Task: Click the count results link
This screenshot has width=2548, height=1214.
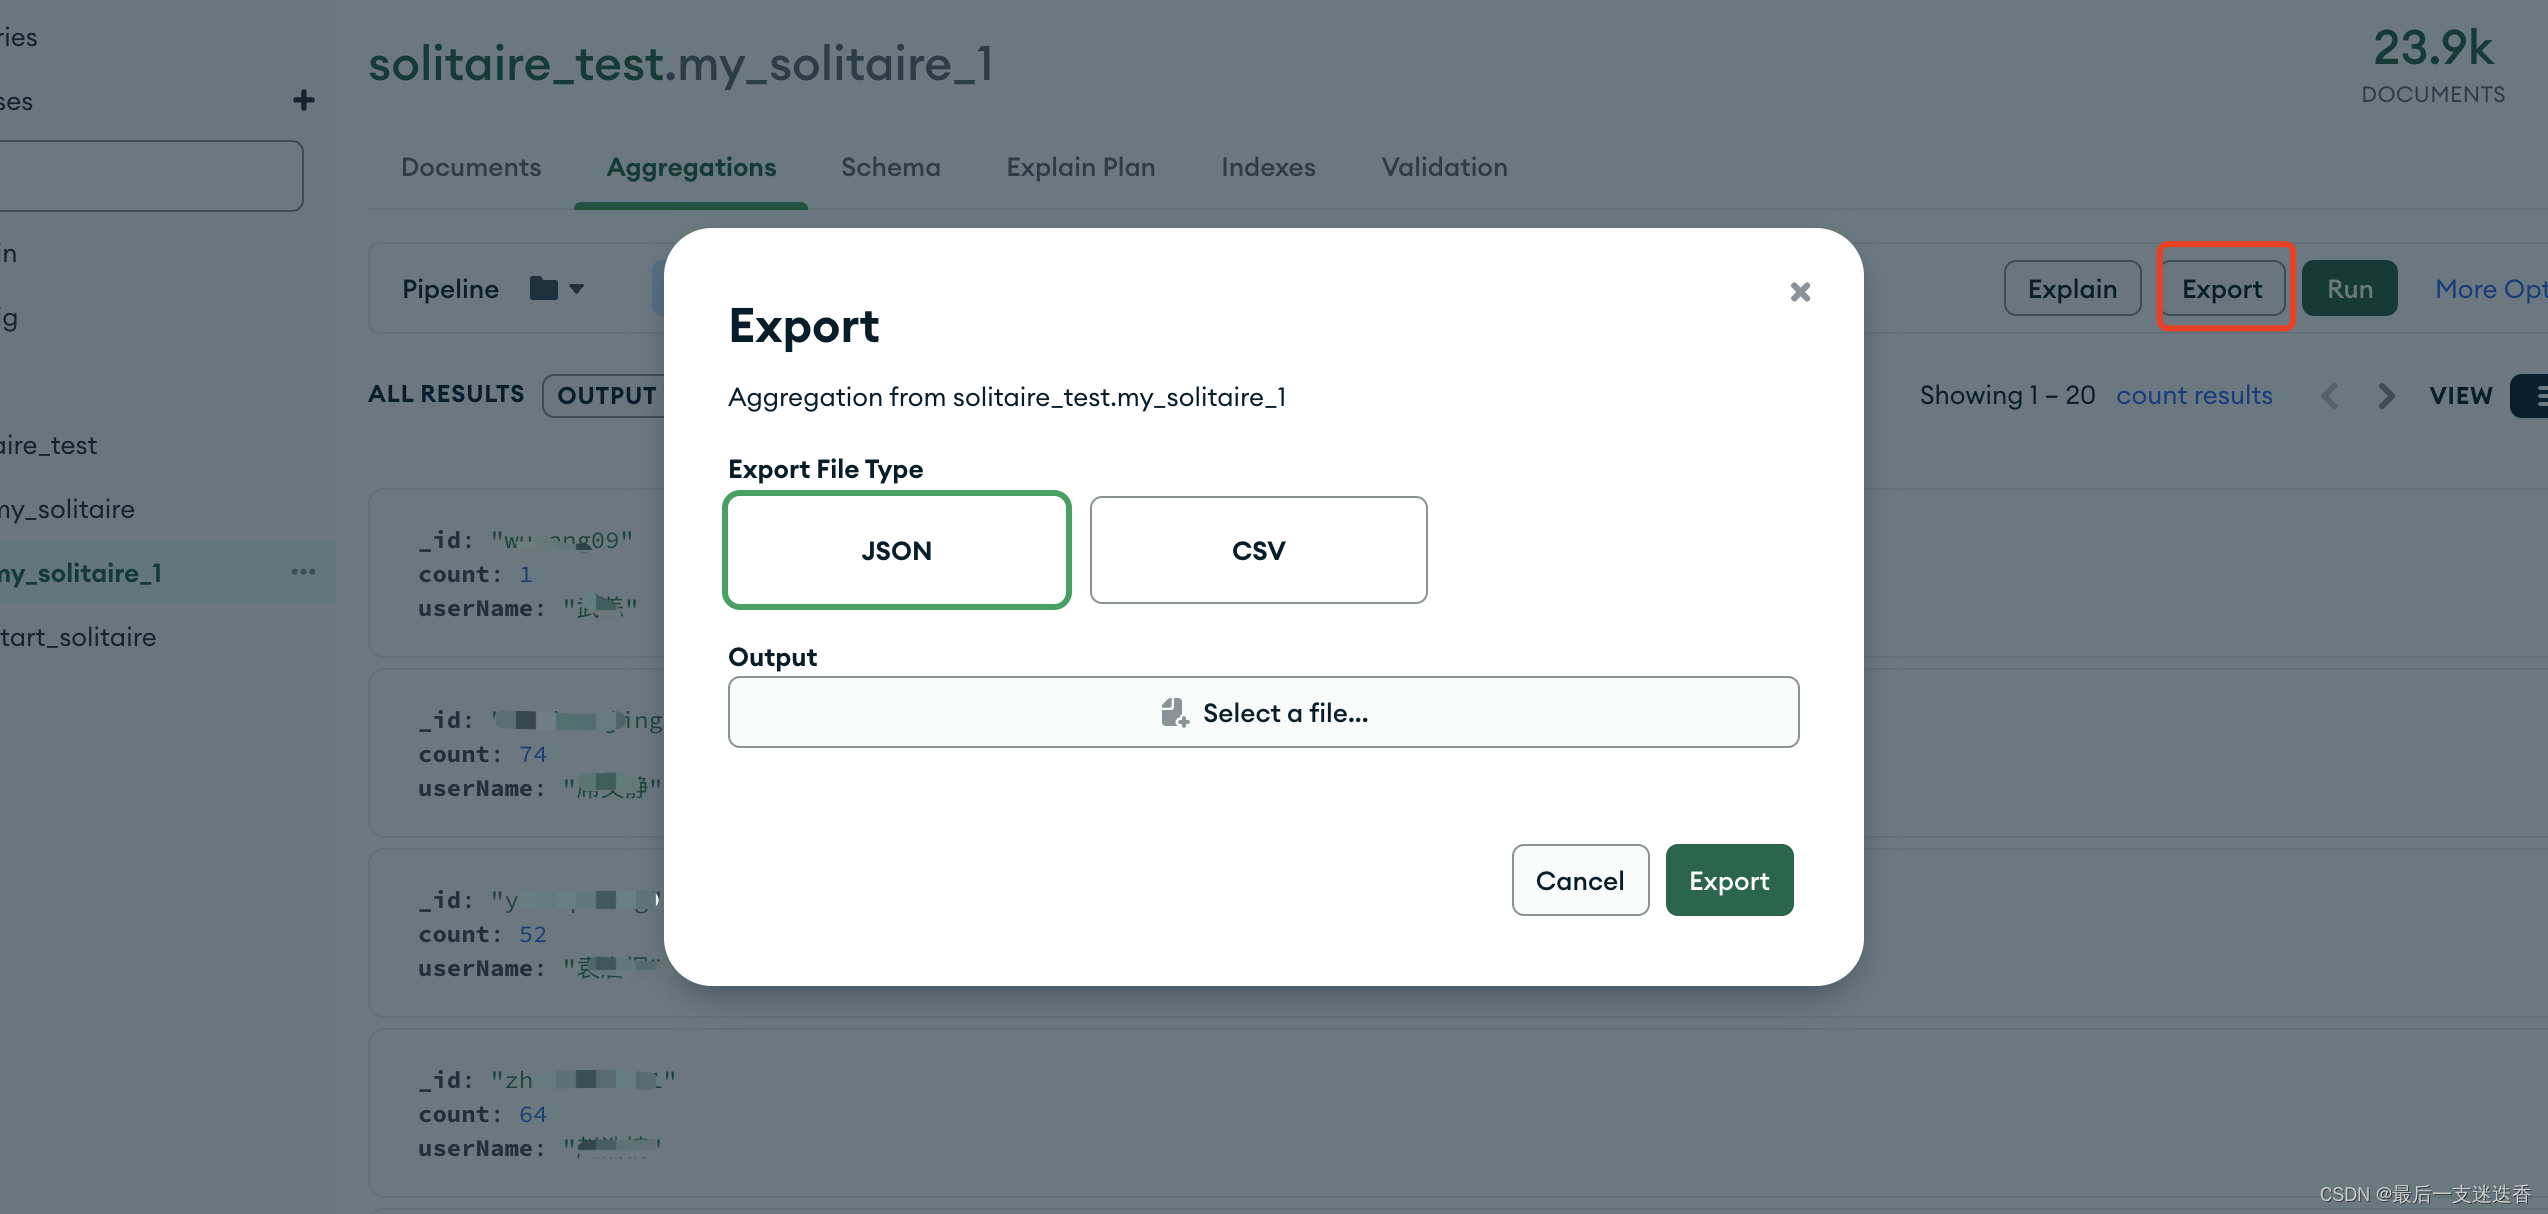Action: click(2194, 395)
